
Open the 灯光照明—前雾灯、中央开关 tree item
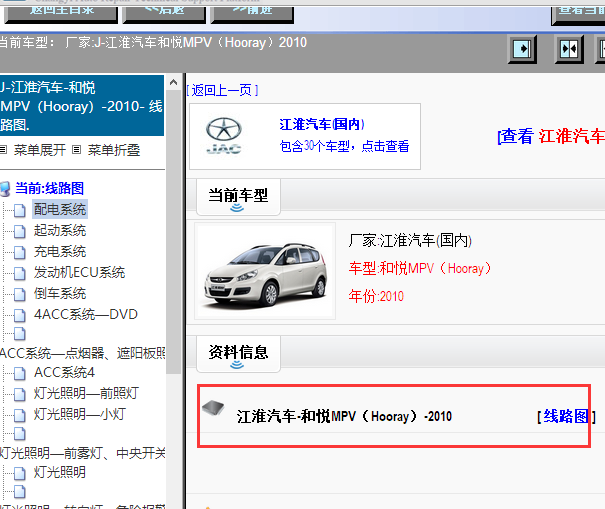[x=83, y=453]
